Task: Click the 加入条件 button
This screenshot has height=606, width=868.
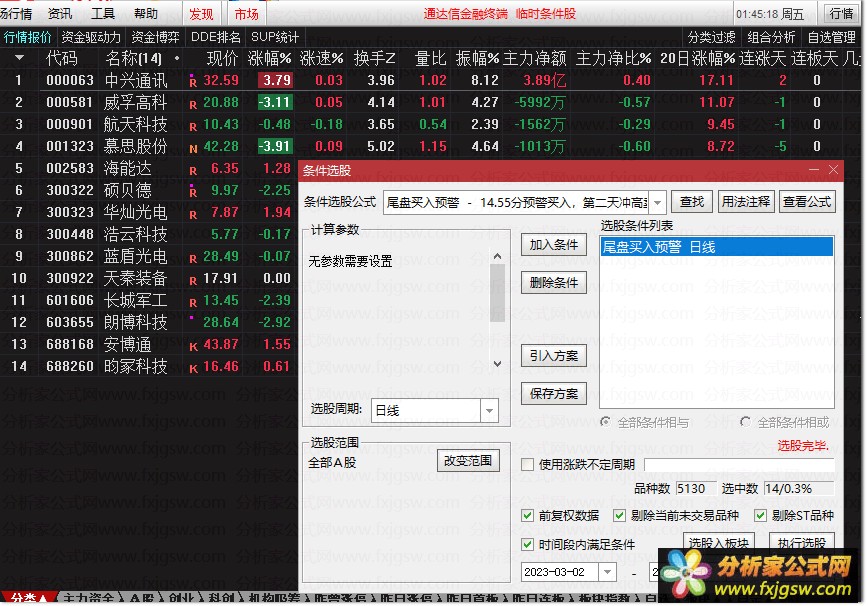Action: [554, 245]
